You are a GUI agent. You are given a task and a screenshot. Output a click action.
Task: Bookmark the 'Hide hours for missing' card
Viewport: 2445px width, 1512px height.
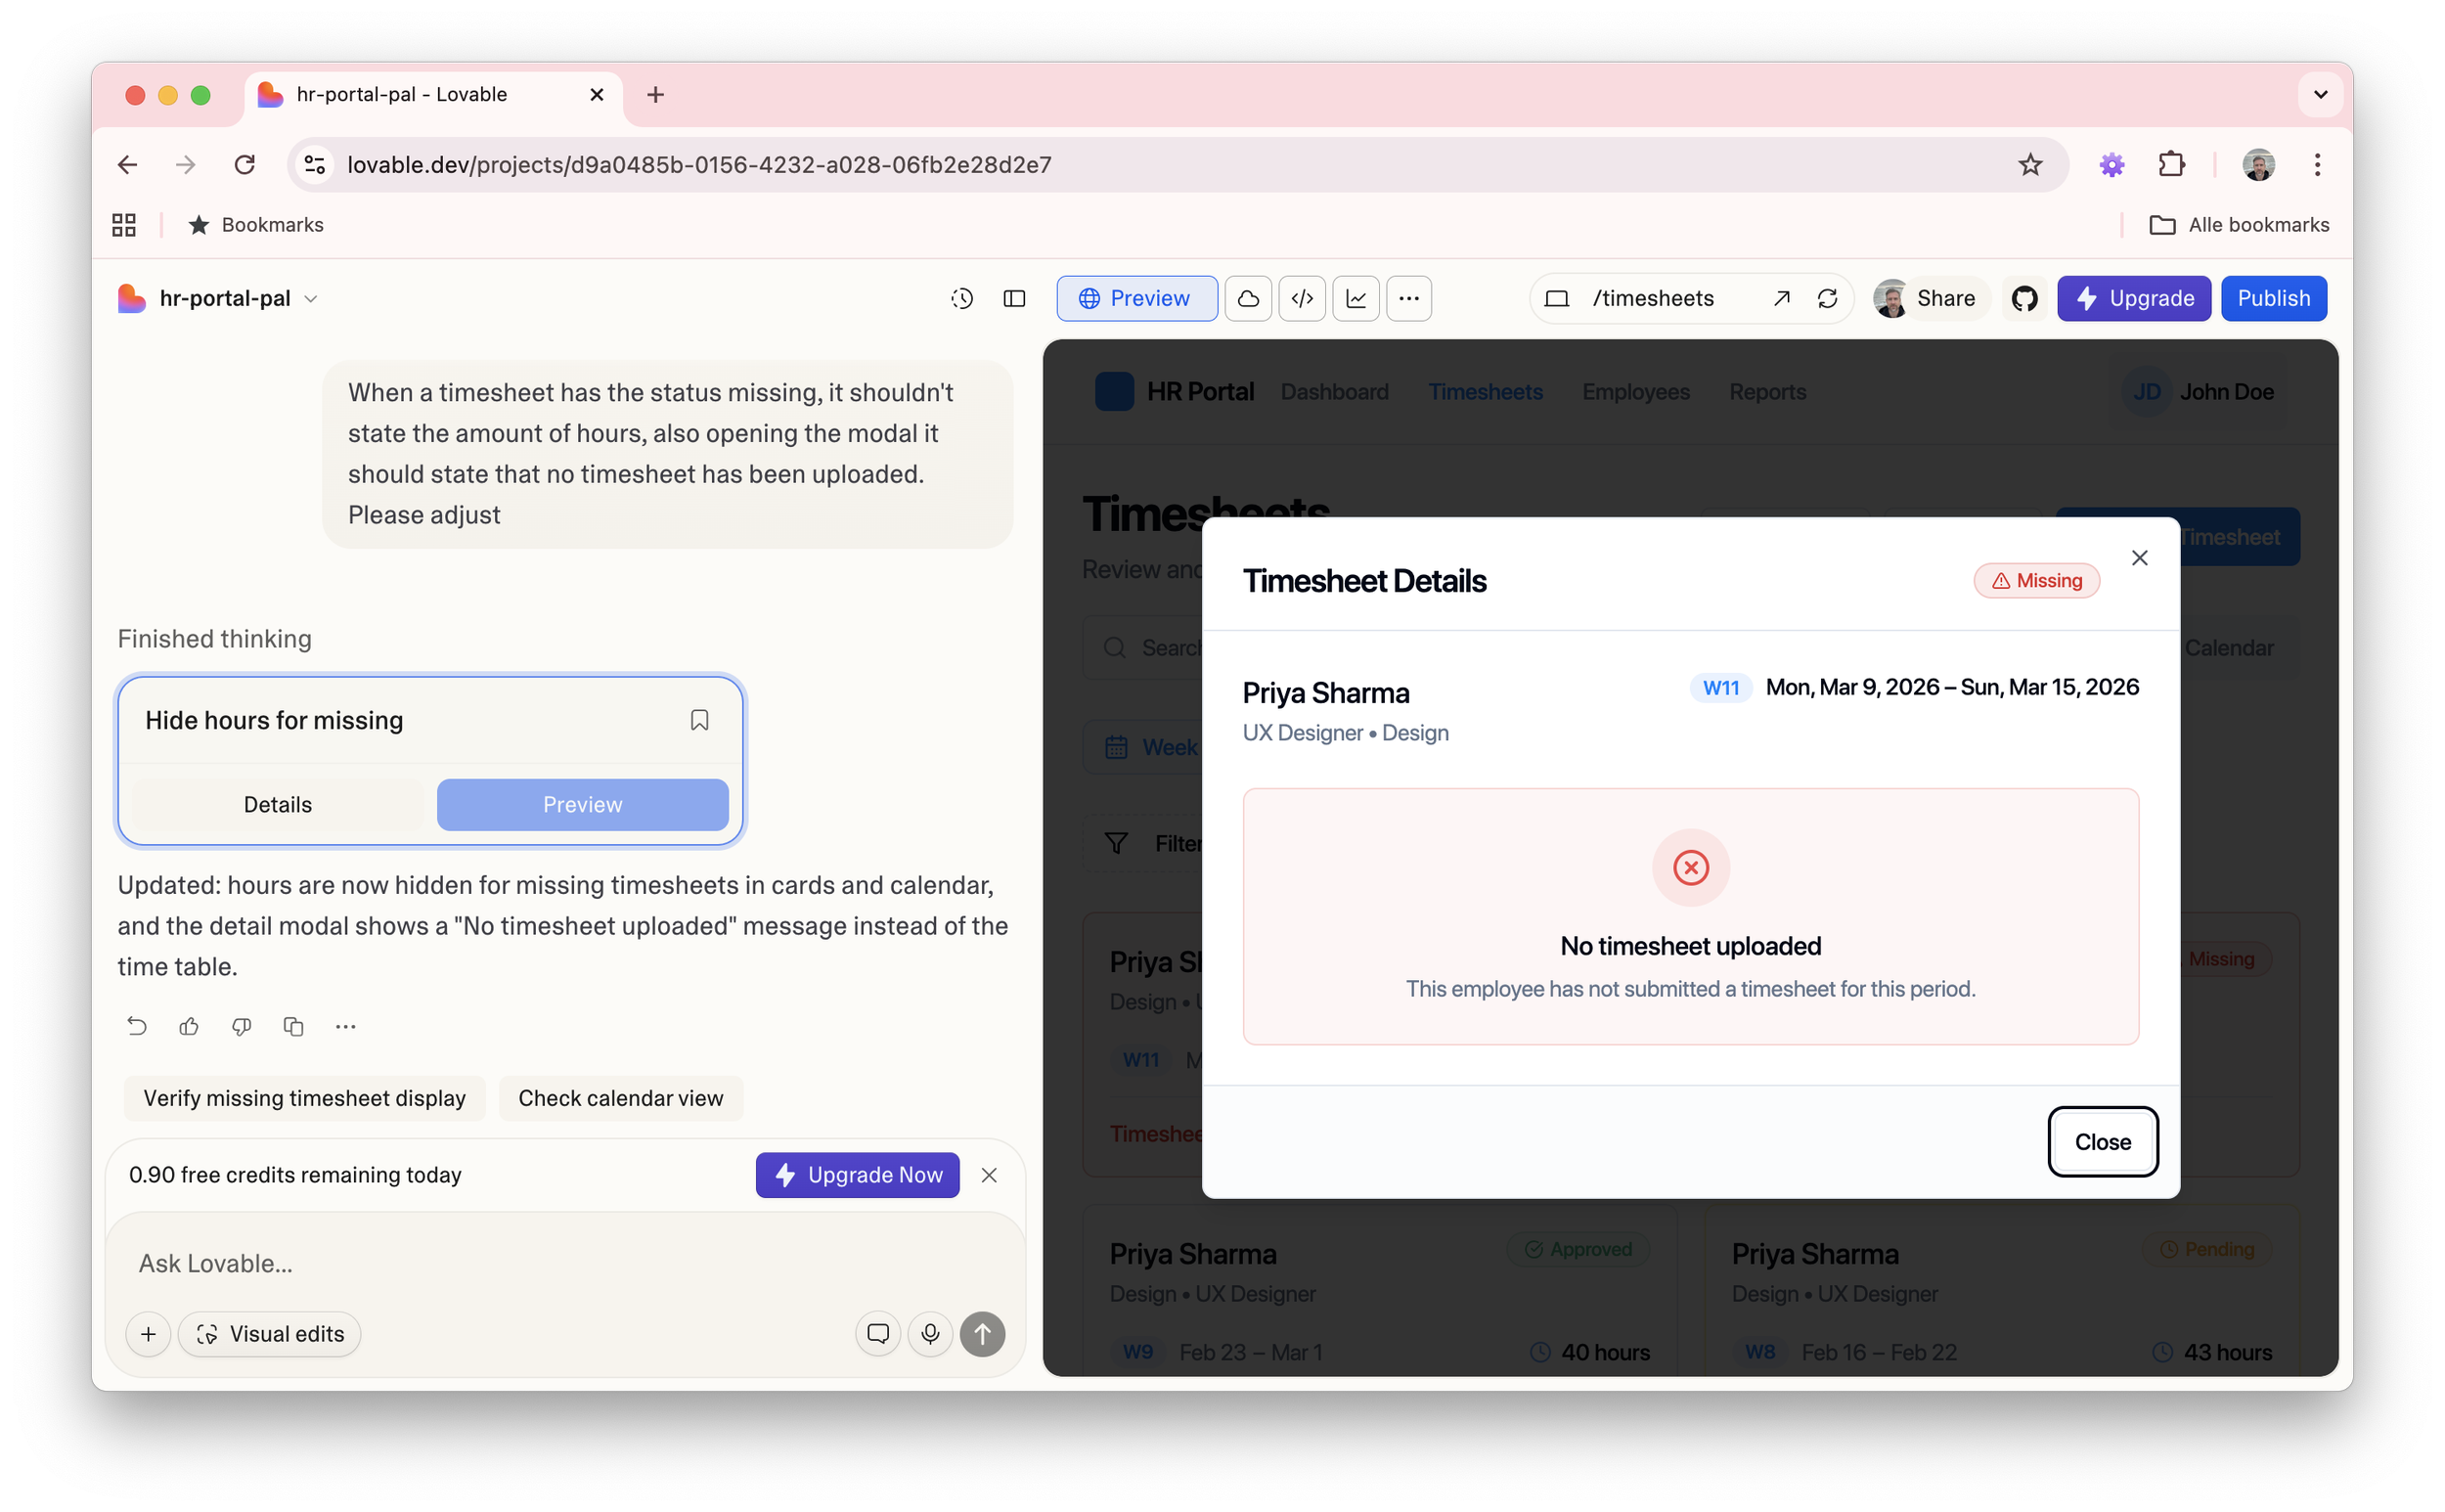coord(699,720)
